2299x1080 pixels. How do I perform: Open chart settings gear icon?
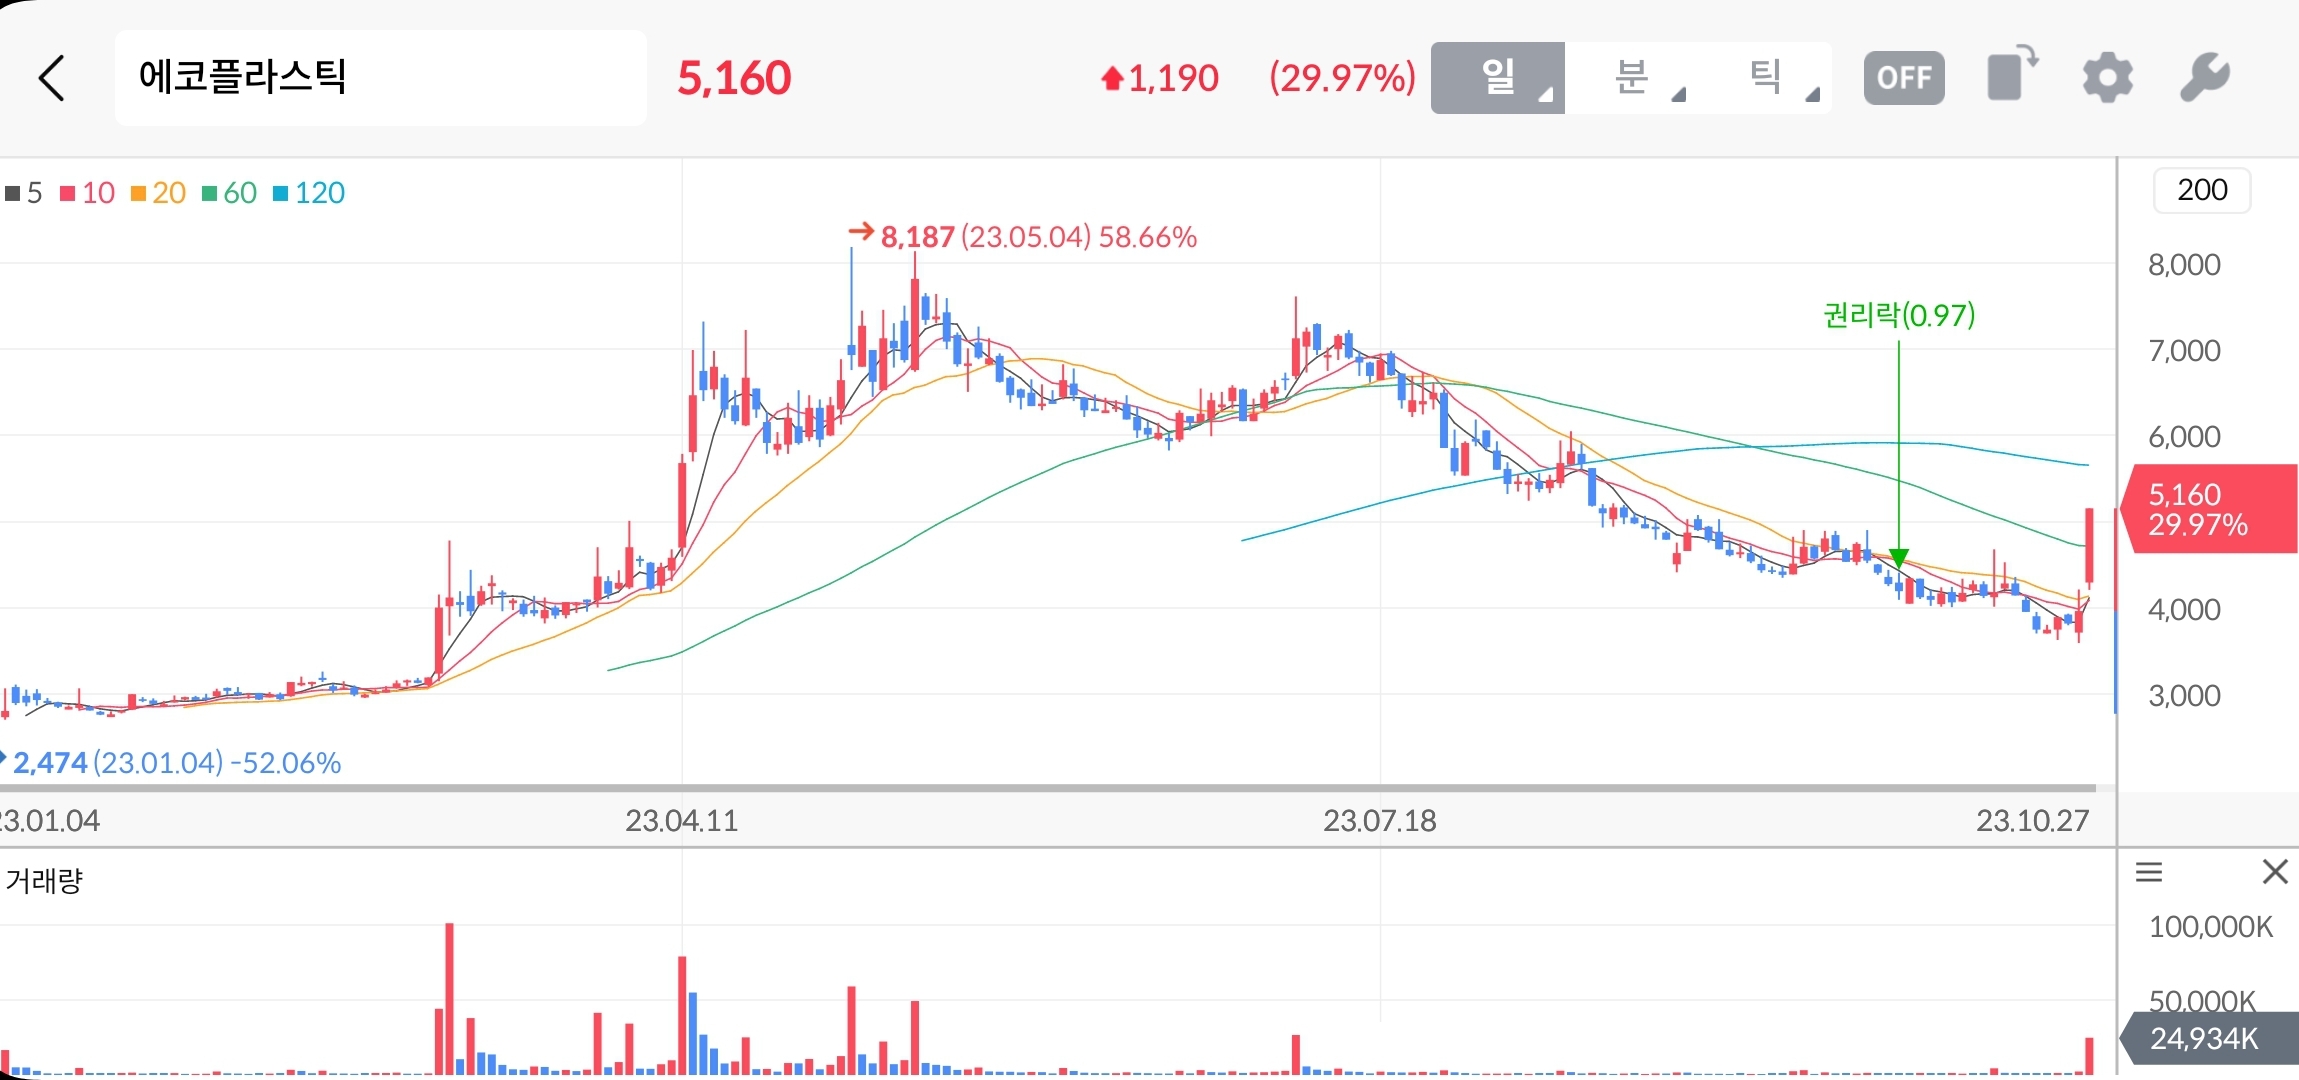(2107, 78)
